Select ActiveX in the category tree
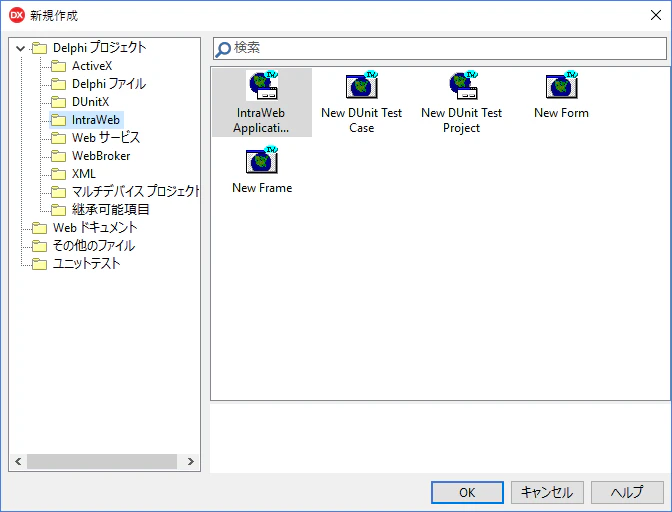 click(x=92, y=66)
